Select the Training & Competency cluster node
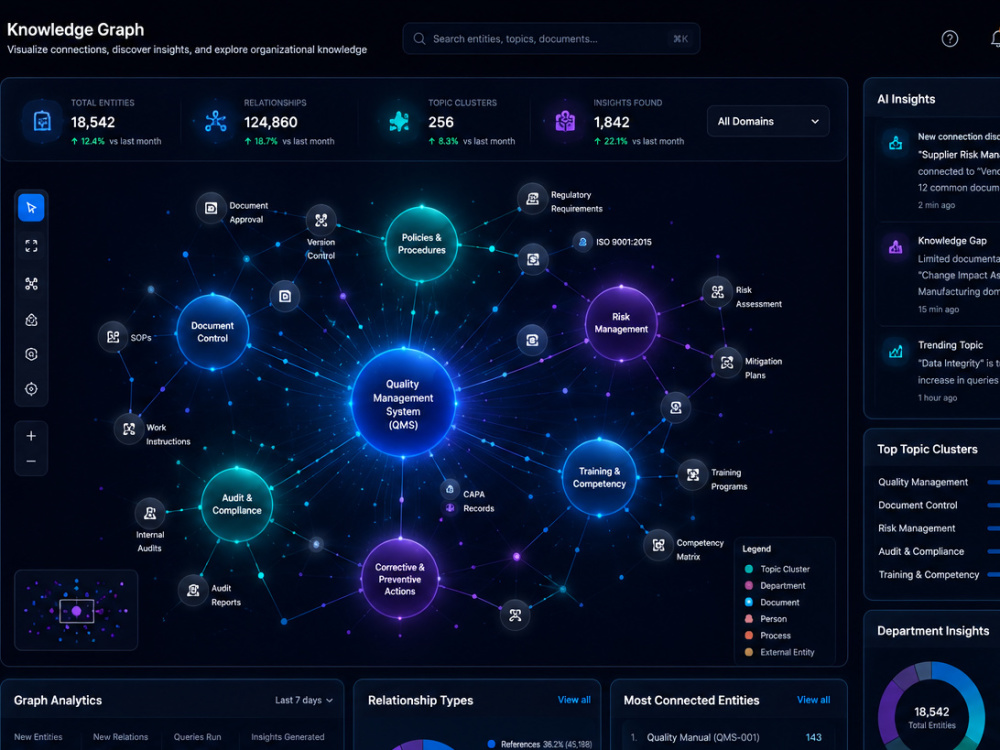 point(599,477)
